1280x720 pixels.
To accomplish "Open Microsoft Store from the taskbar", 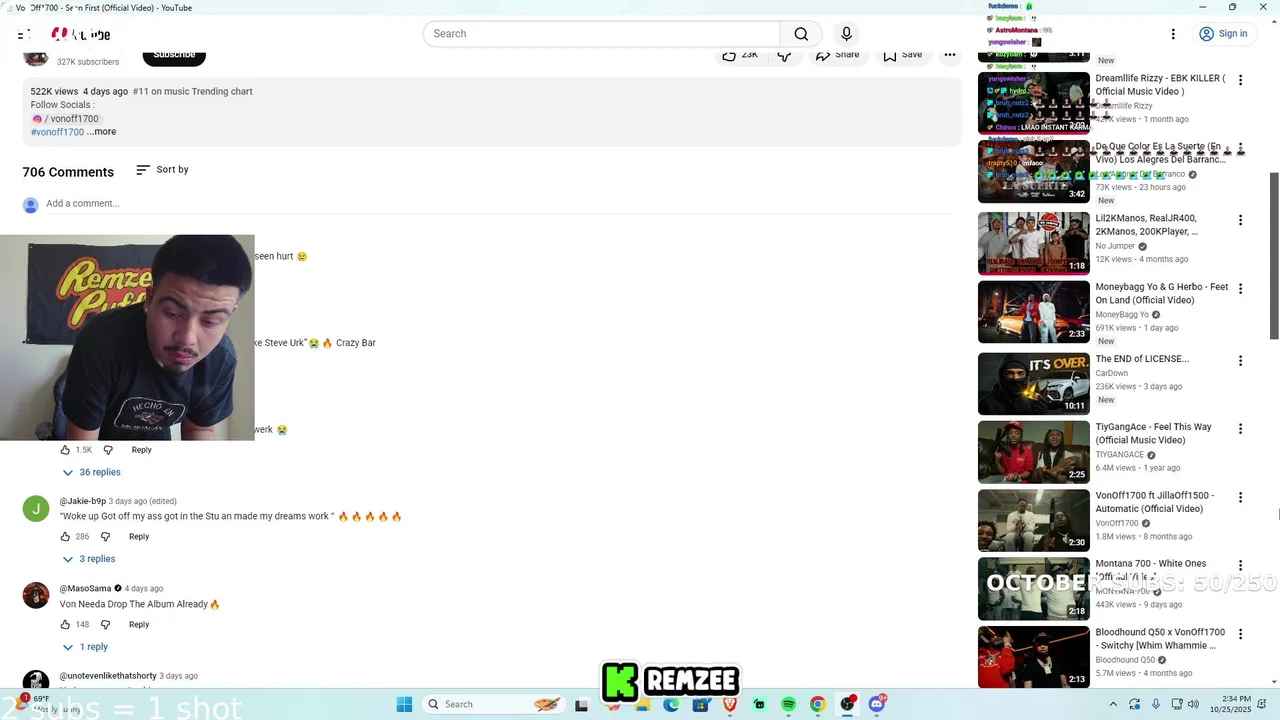I will click(700, 705).
